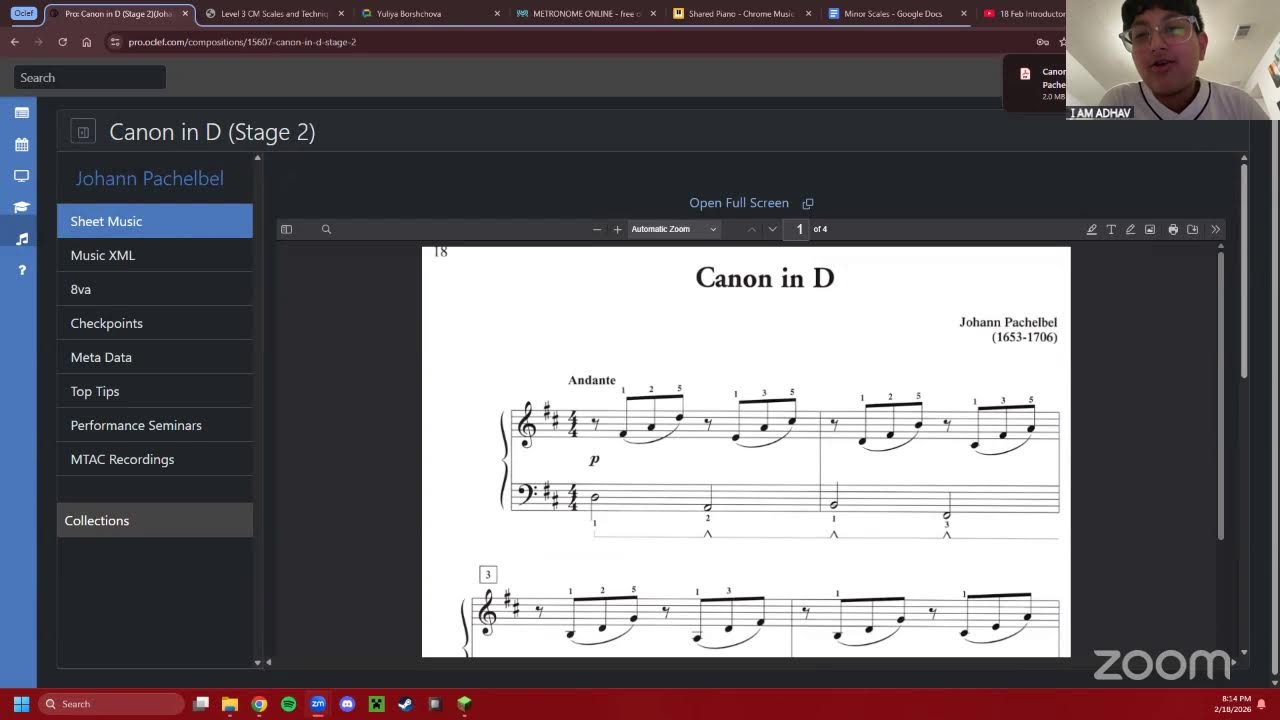This screenshot has width=1280, height=720.
Task: Click the PDF page number field
Action: [799, 229]
